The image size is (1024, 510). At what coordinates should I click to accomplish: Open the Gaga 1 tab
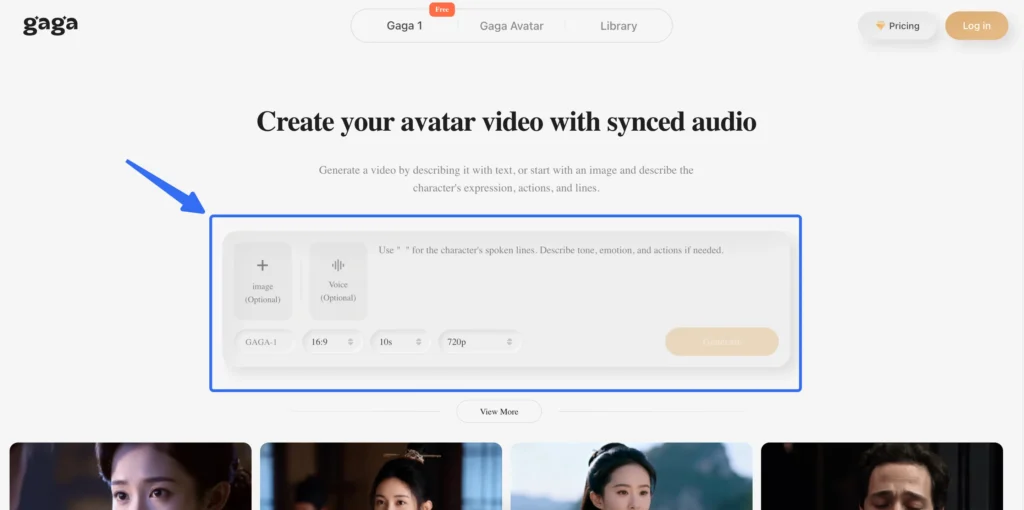[404, 26]
